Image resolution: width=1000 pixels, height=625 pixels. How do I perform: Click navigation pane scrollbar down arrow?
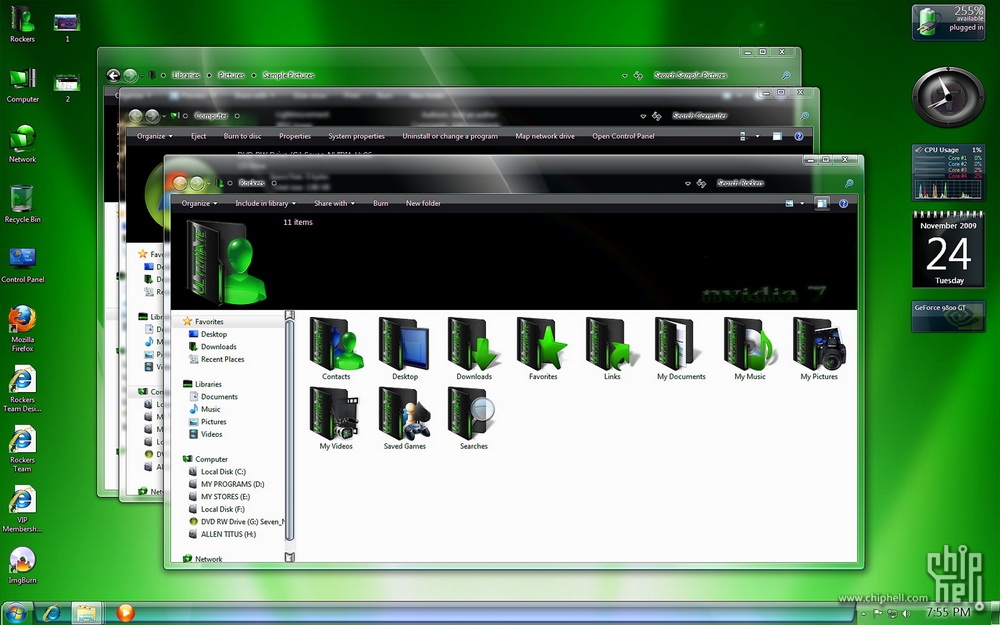click(290, 557)
